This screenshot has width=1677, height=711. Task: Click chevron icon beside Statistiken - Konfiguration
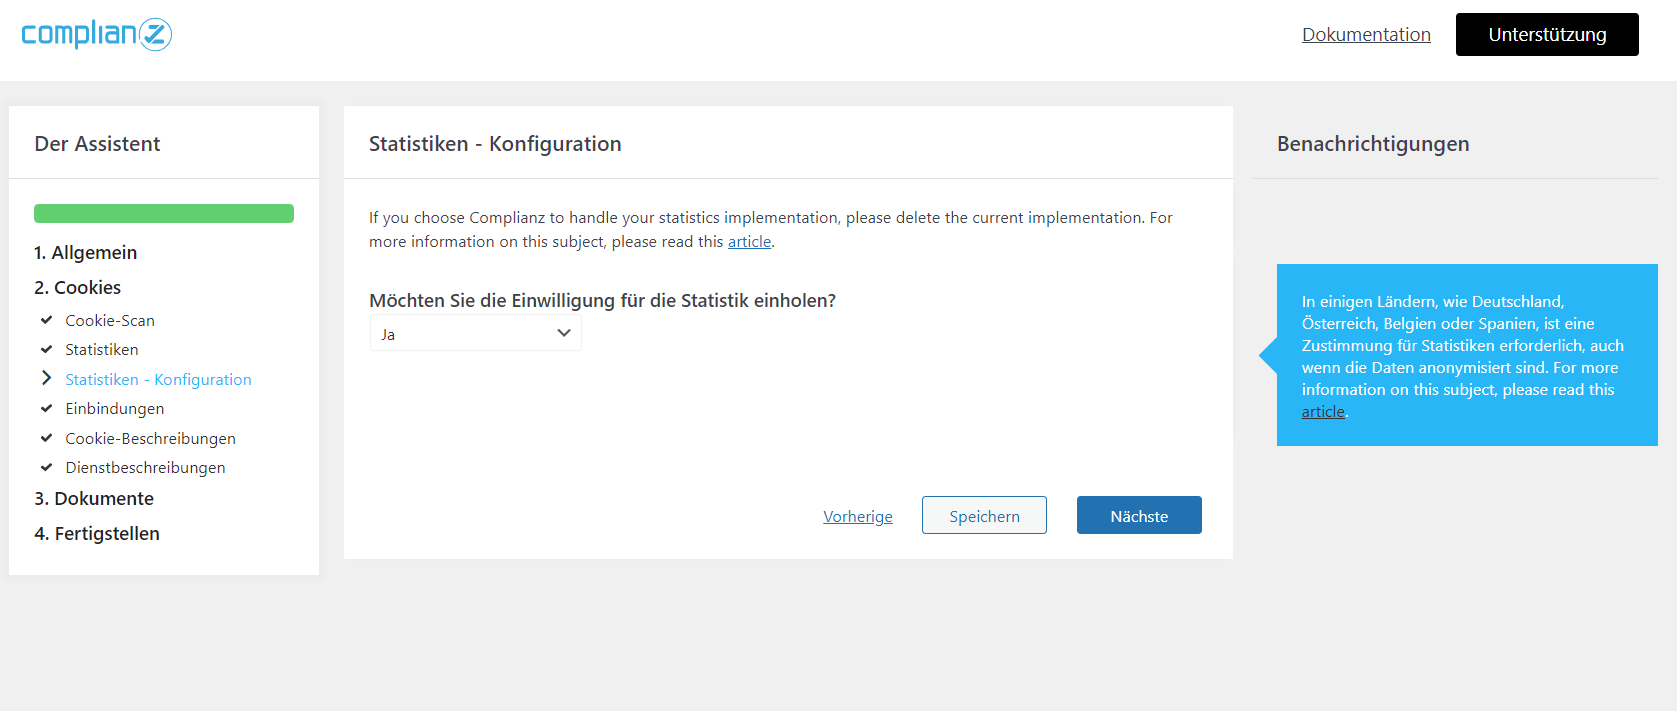click(x=46, y=378)
